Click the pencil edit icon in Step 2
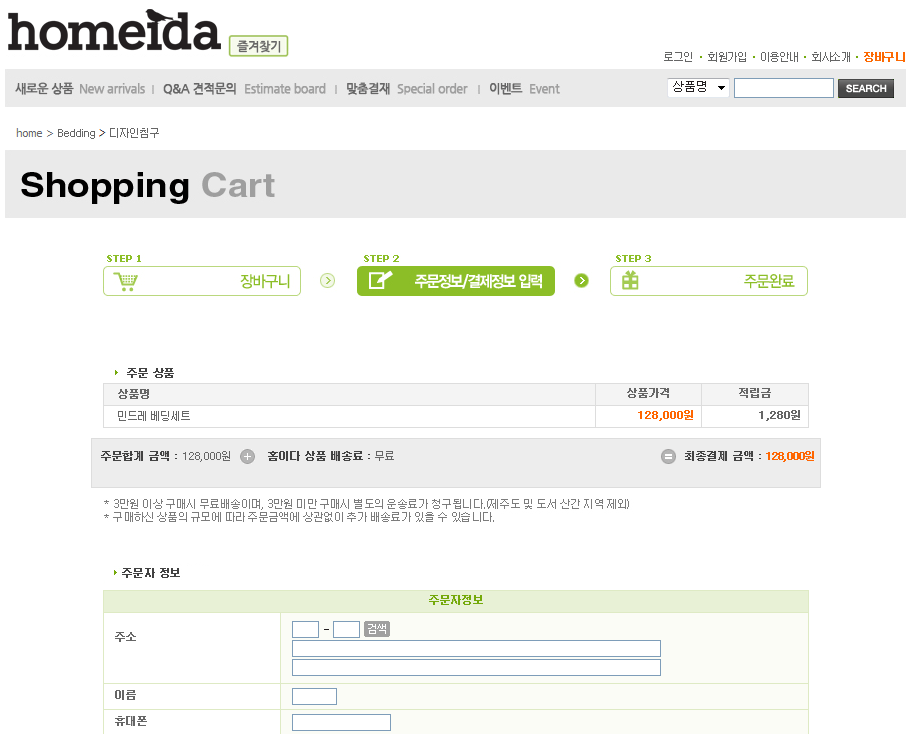Image resolution: width=910 pixels, height=734 pixels. tap(380, 281)
